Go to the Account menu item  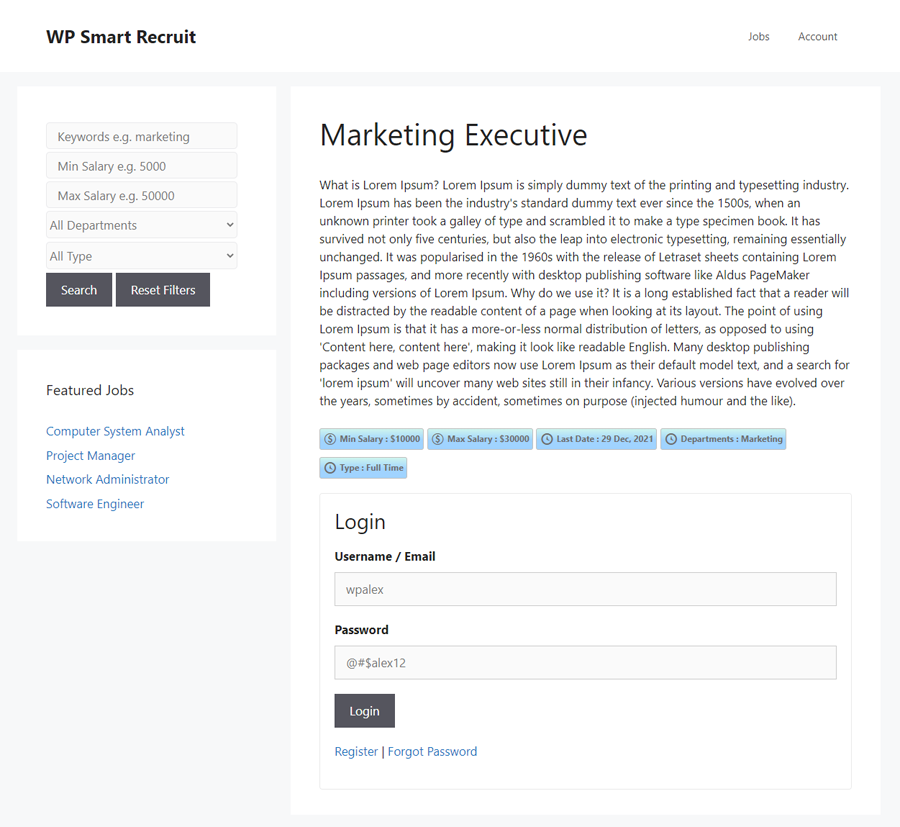[817, 37]
